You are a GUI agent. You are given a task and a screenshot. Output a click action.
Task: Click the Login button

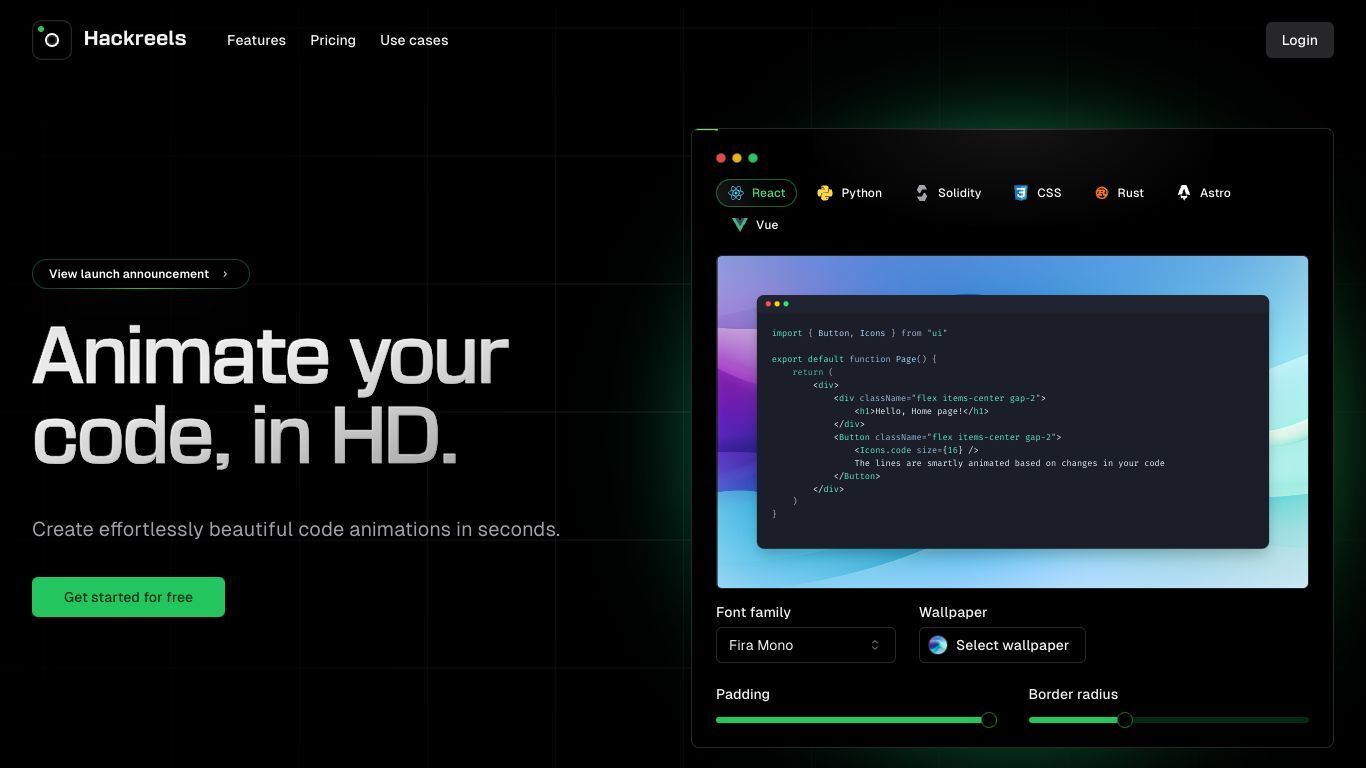pos(1299,40)
